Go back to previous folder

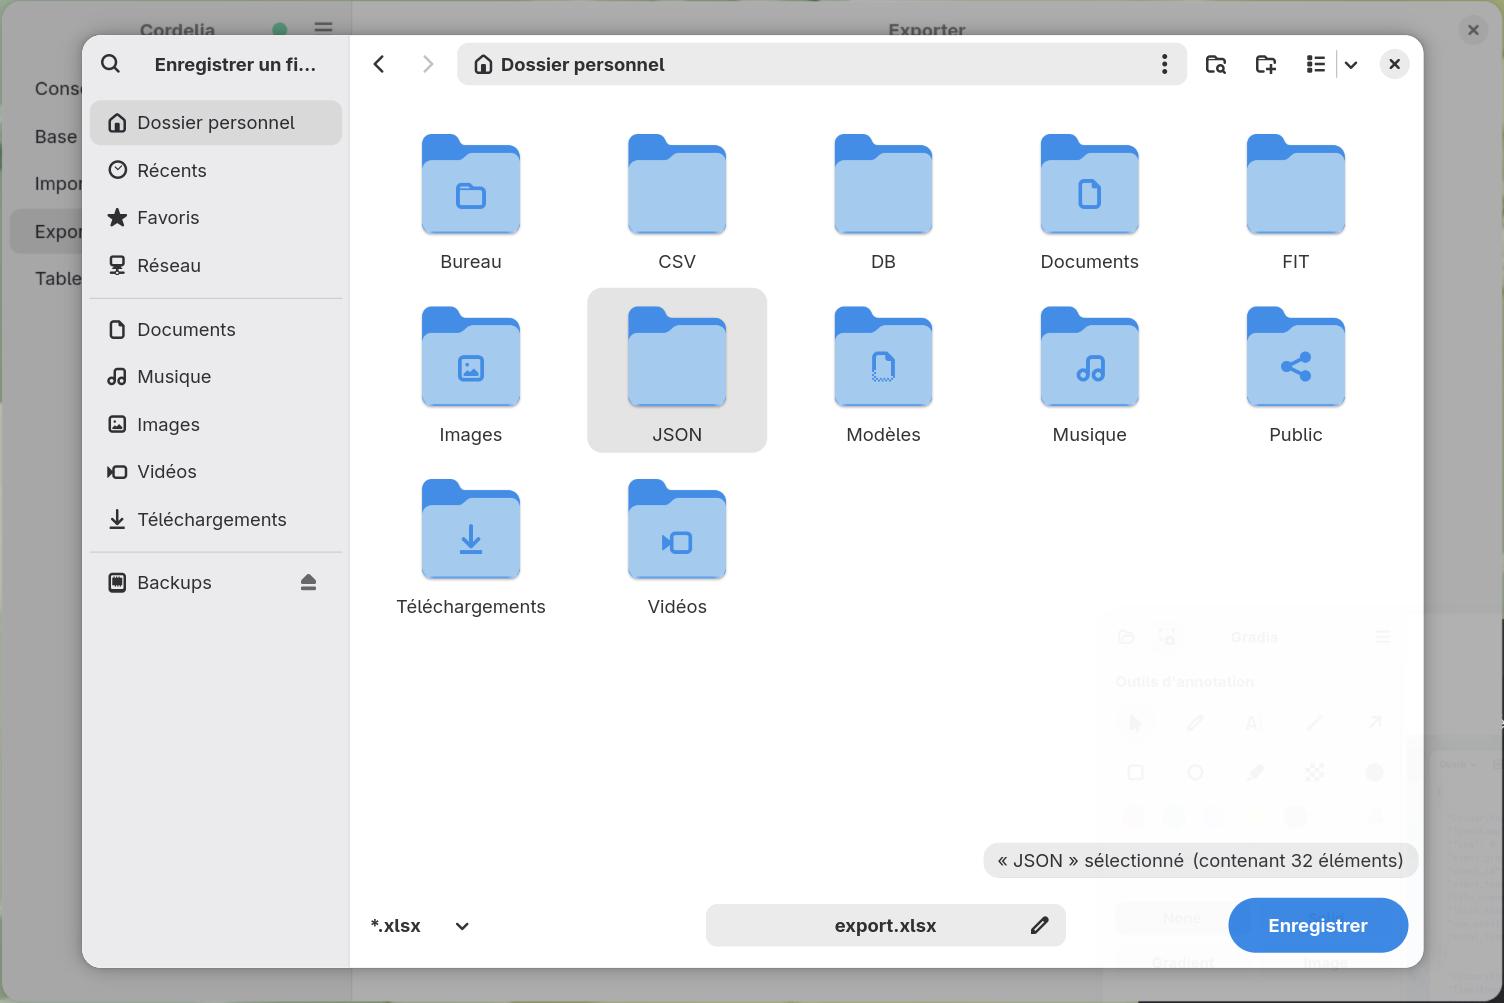[x=379, y=64]
